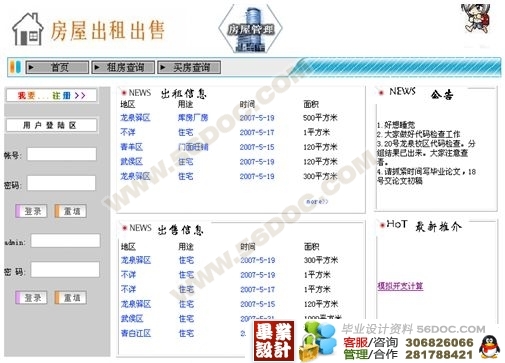
Task: Open 青白江区 sale listing link
Action: (136, 333)
